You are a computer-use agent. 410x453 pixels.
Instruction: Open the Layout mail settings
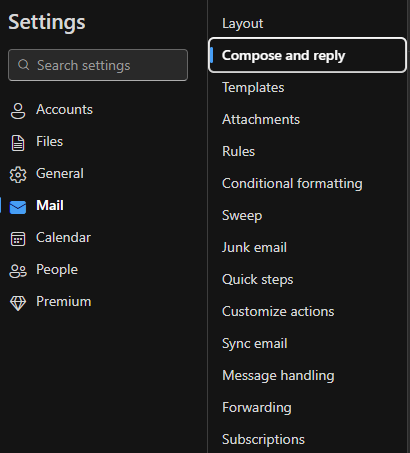tap(242, 23)
